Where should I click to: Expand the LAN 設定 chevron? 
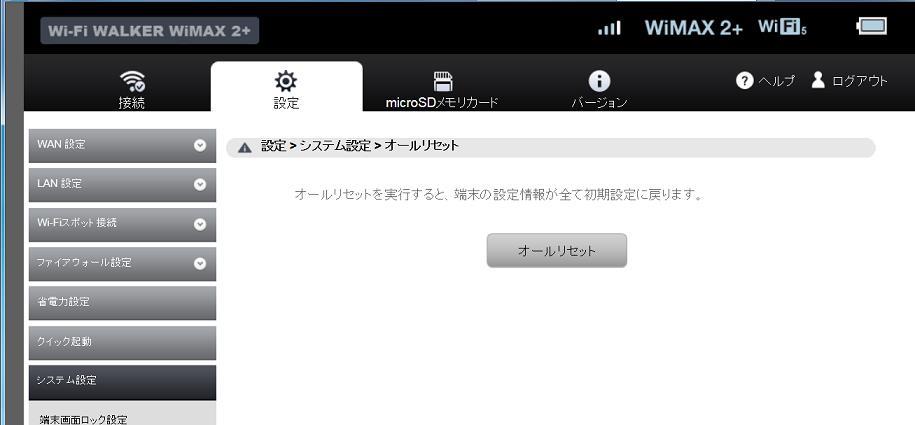tap(200, 184)
